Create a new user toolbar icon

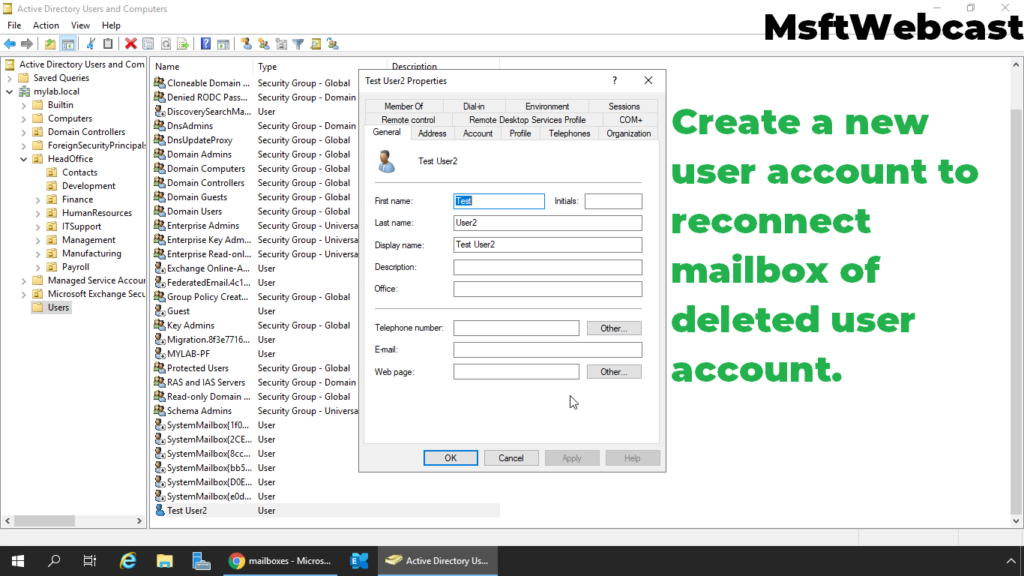click(246, 44)
